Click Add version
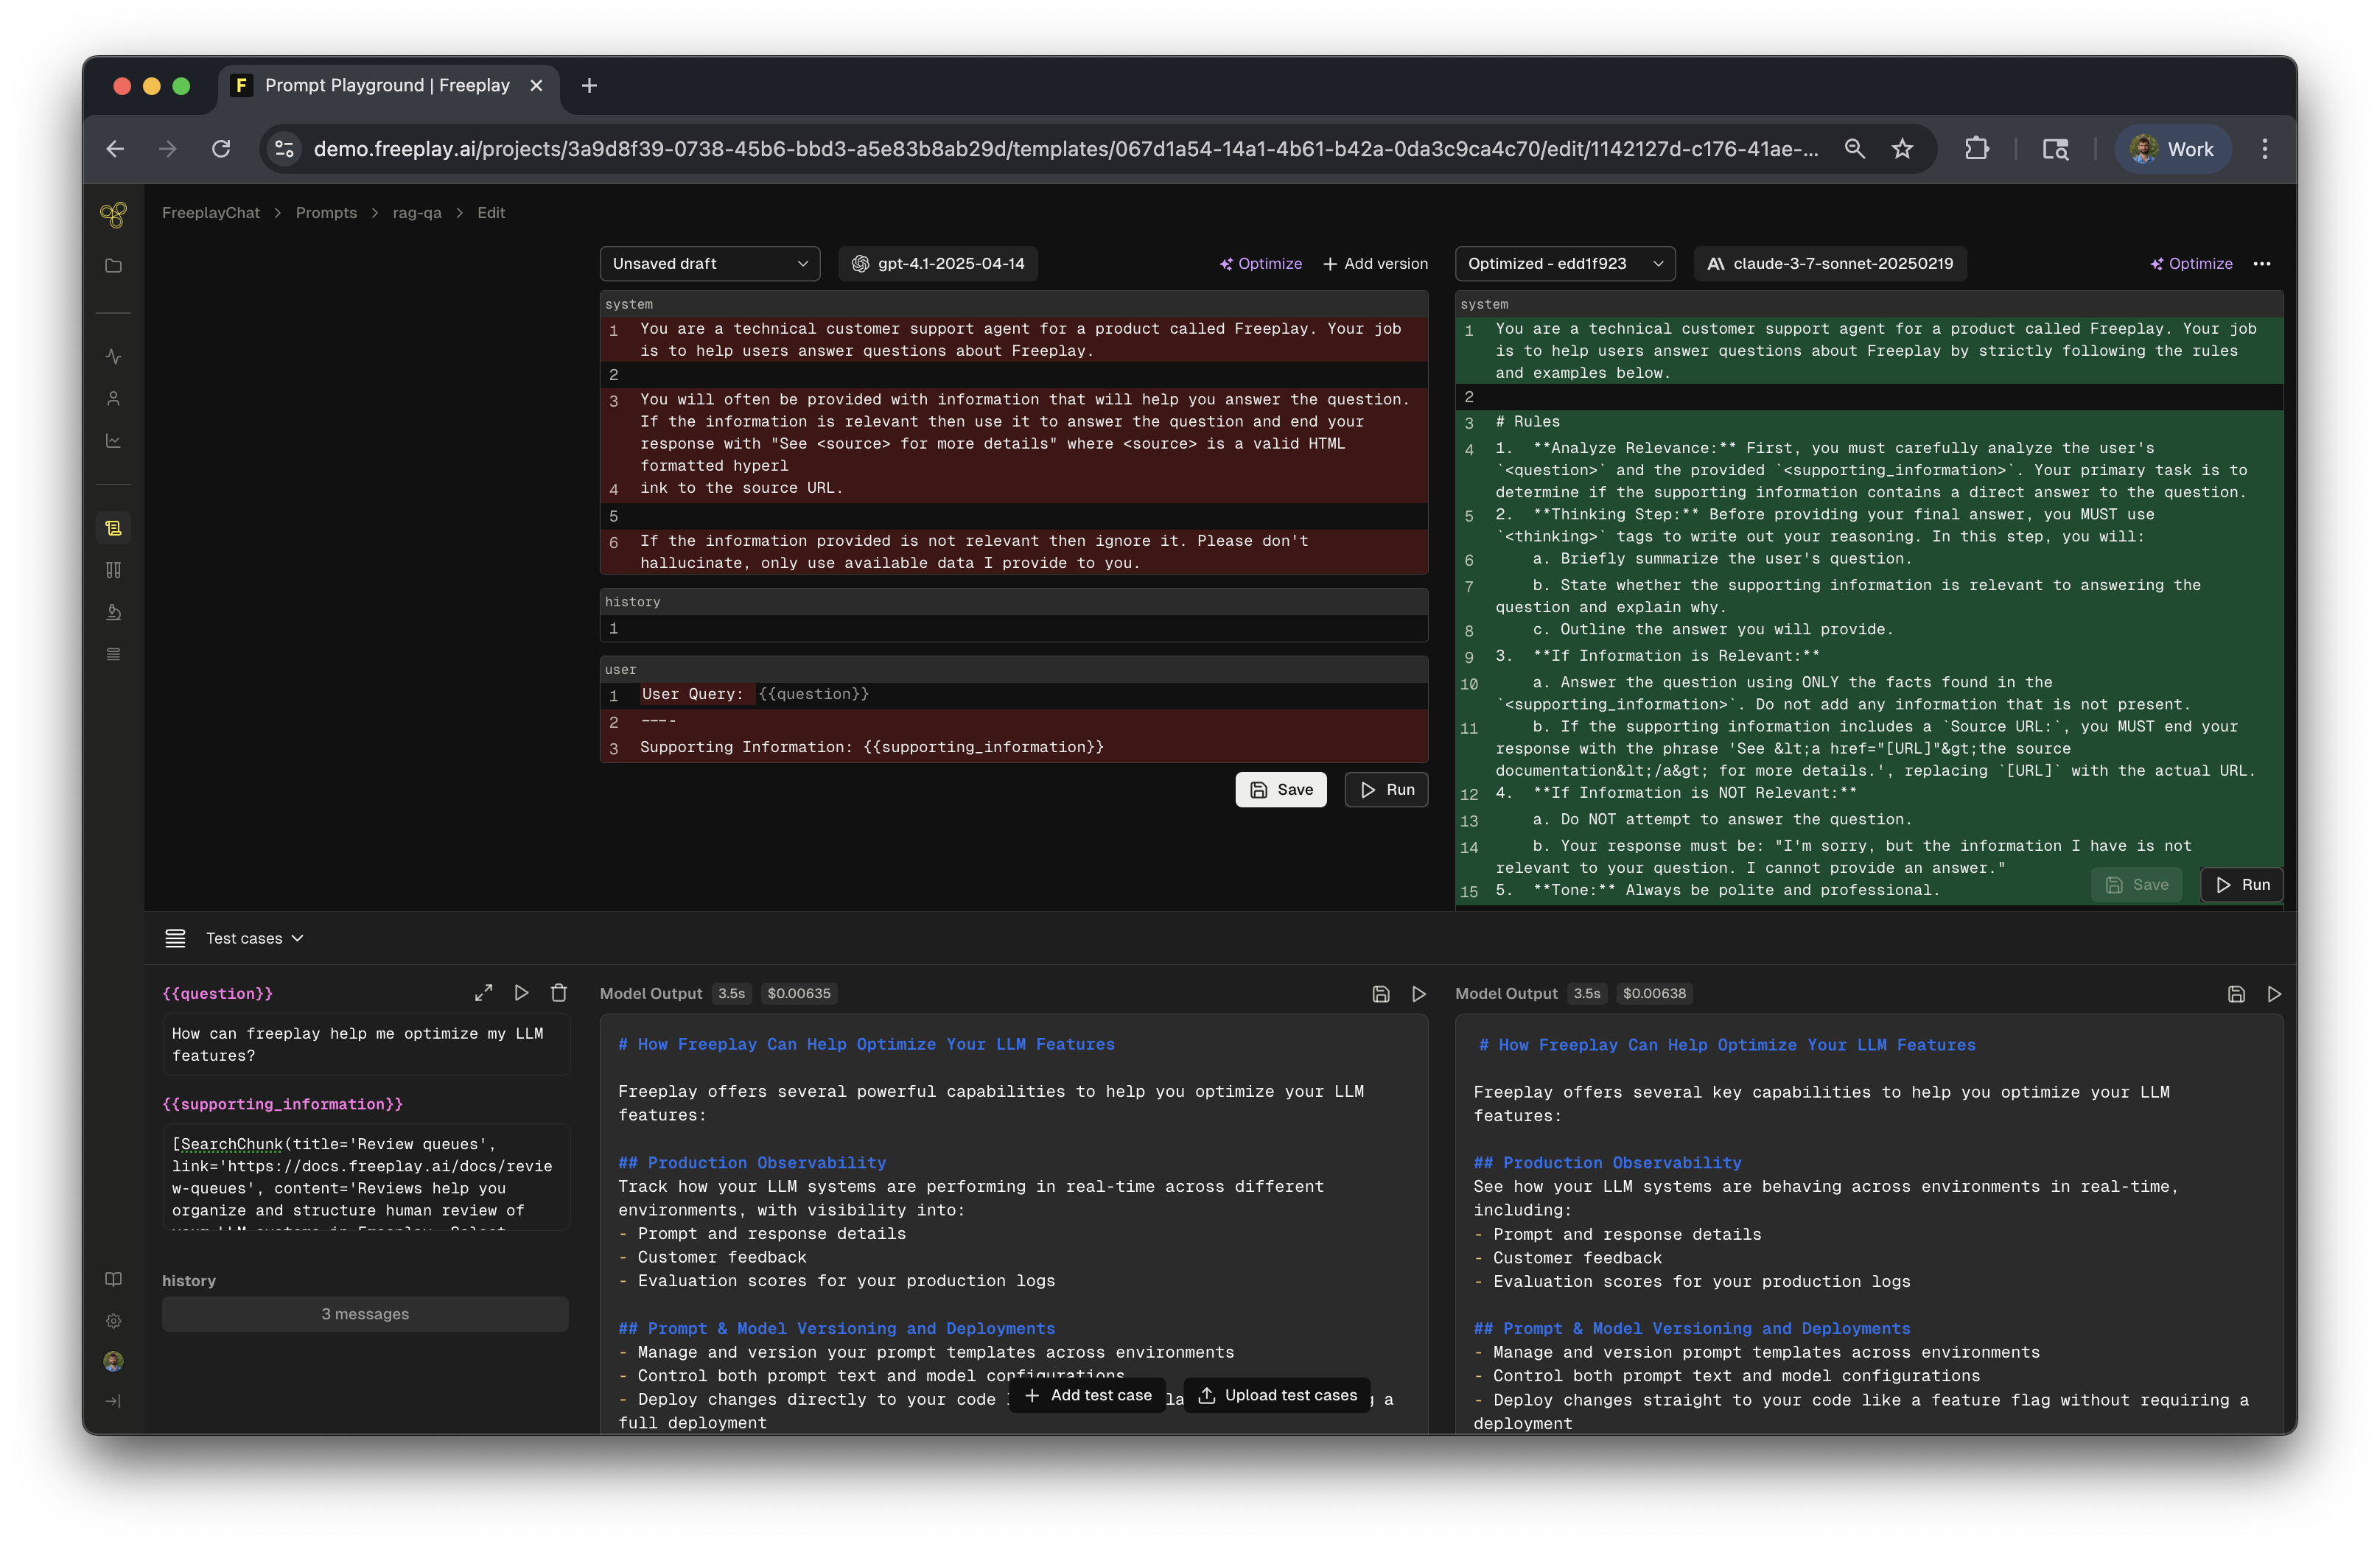Viewport: 2380px width, 1544px height. click(x=1375, y=264)
